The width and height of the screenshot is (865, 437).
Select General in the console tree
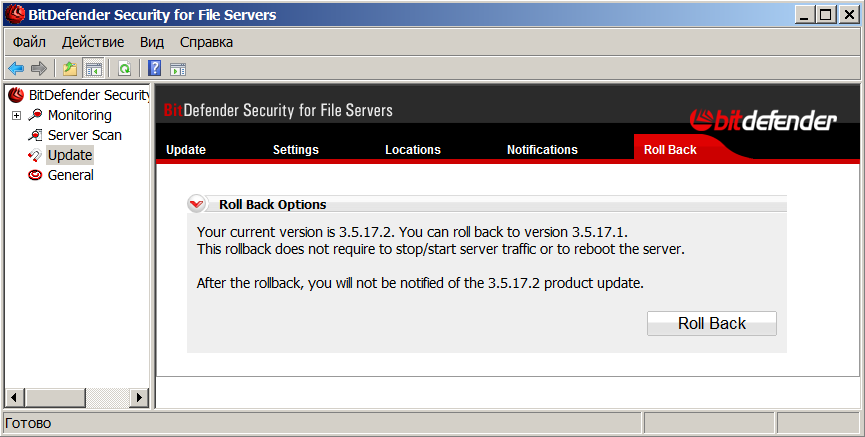tap(70, 175)
